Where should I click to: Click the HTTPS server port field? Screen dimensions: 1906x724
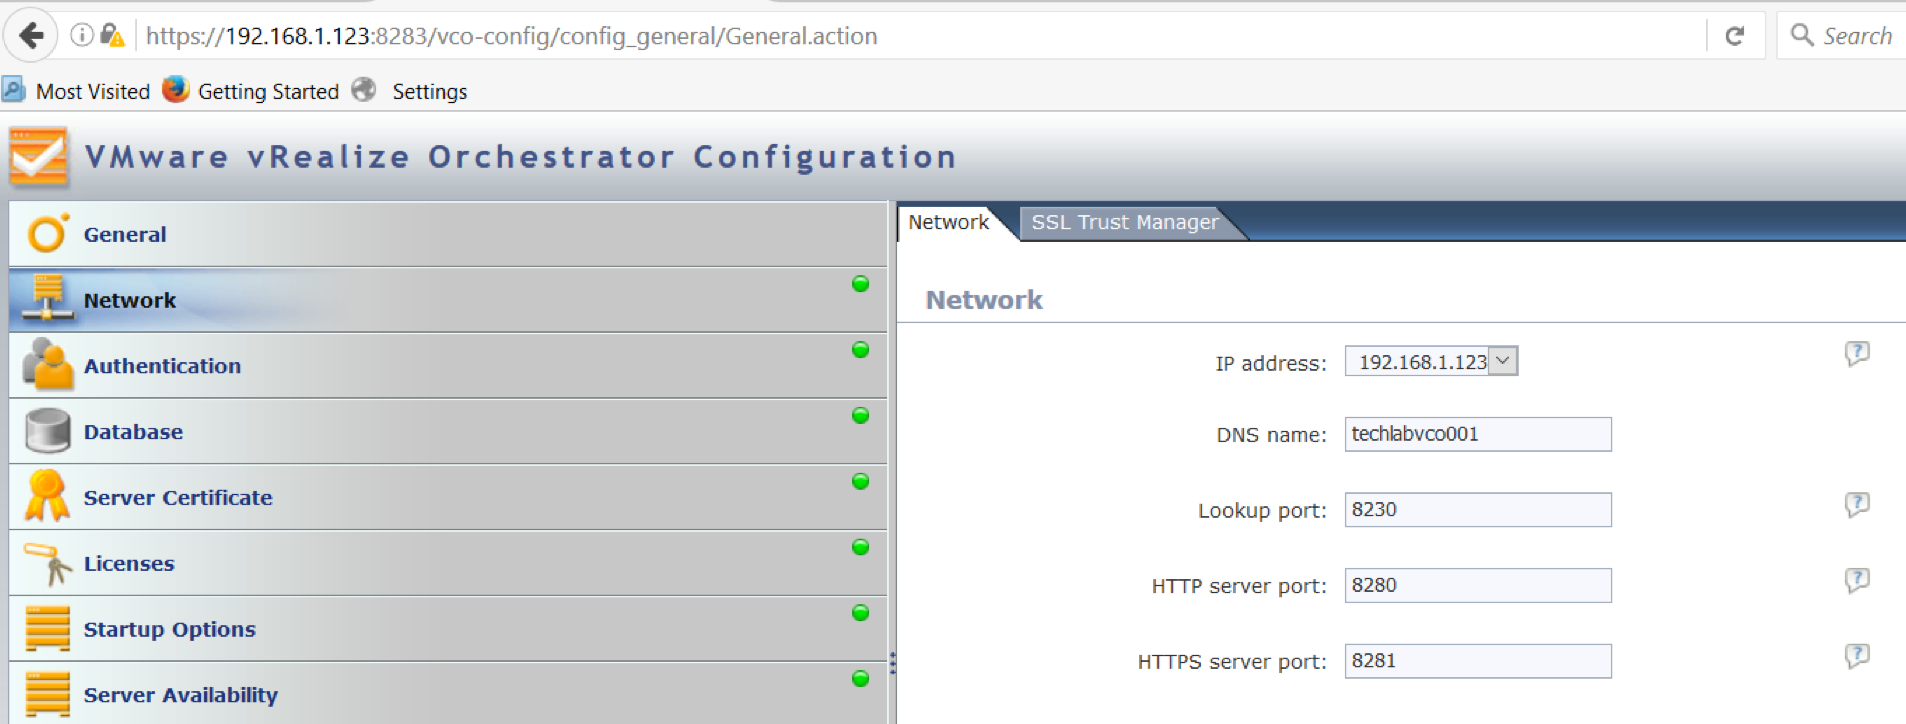click(x=1478, y=661)
